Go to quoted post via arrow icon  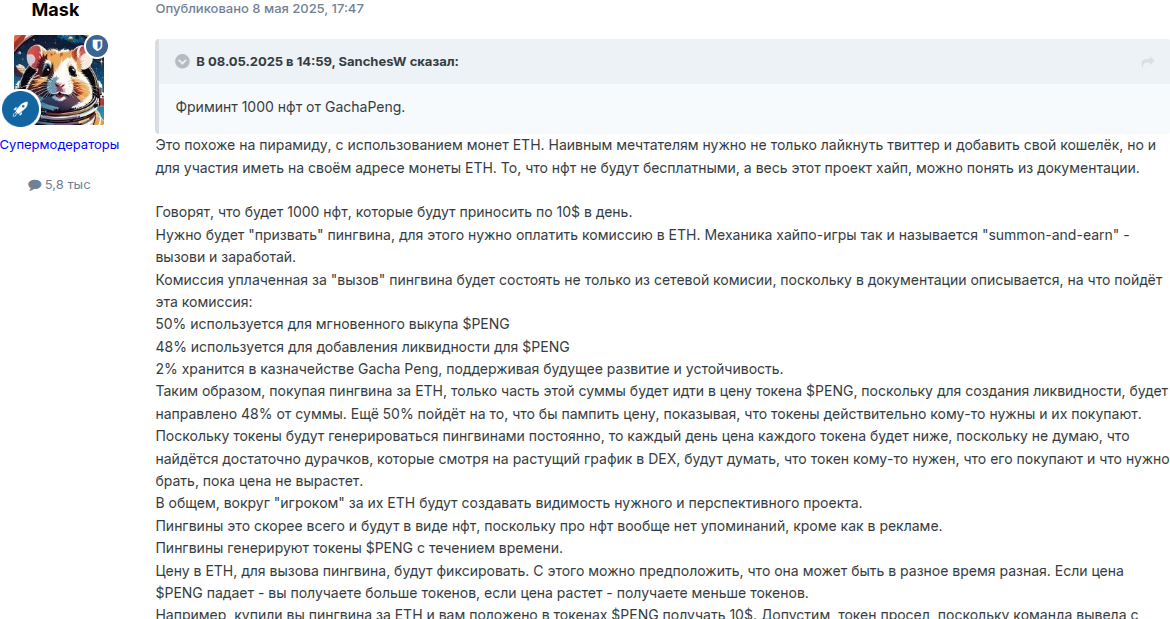[1148, 62]
